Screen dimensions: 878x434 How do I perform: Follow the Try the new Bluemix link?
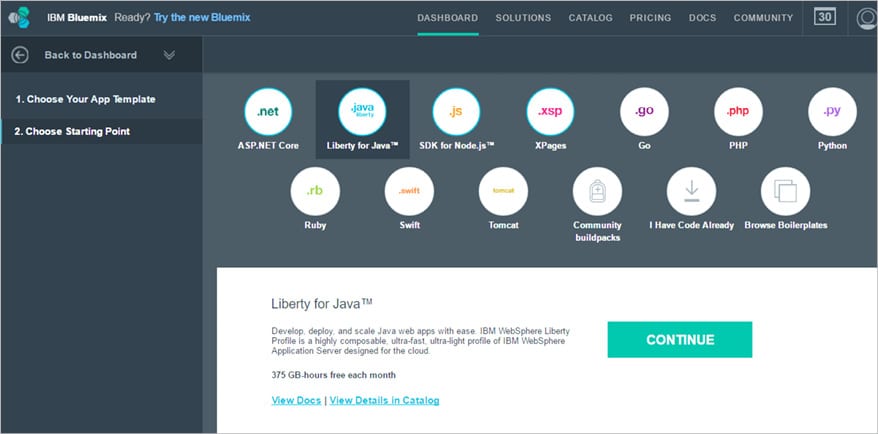pos(202,17)
